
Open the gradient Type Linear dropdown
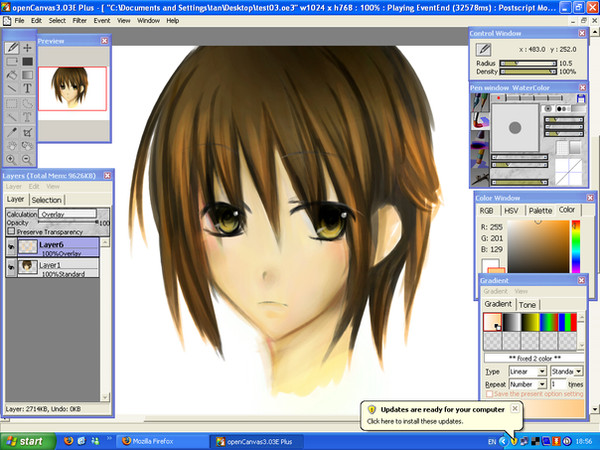pos(528,371)
